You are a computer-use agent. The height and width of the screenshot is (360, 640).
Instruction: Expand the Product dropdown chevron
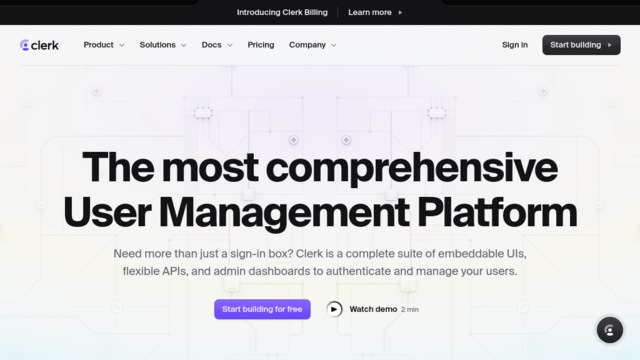(122, 45)
